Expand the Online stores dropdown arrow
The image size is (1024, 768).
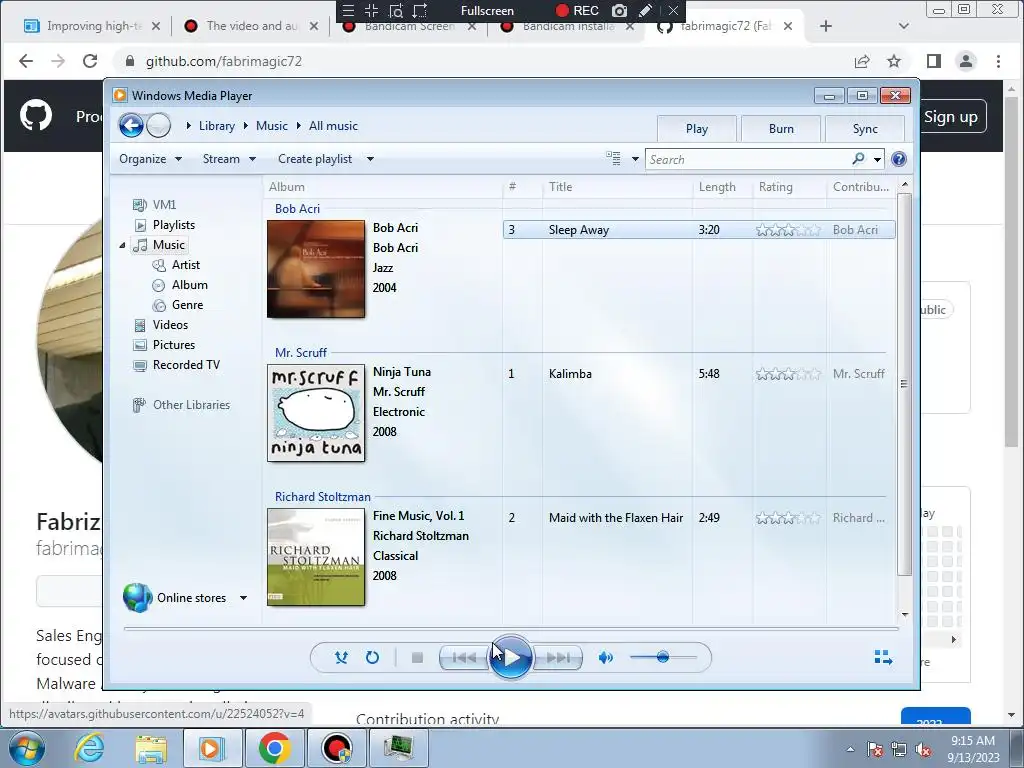click(243, 598)
